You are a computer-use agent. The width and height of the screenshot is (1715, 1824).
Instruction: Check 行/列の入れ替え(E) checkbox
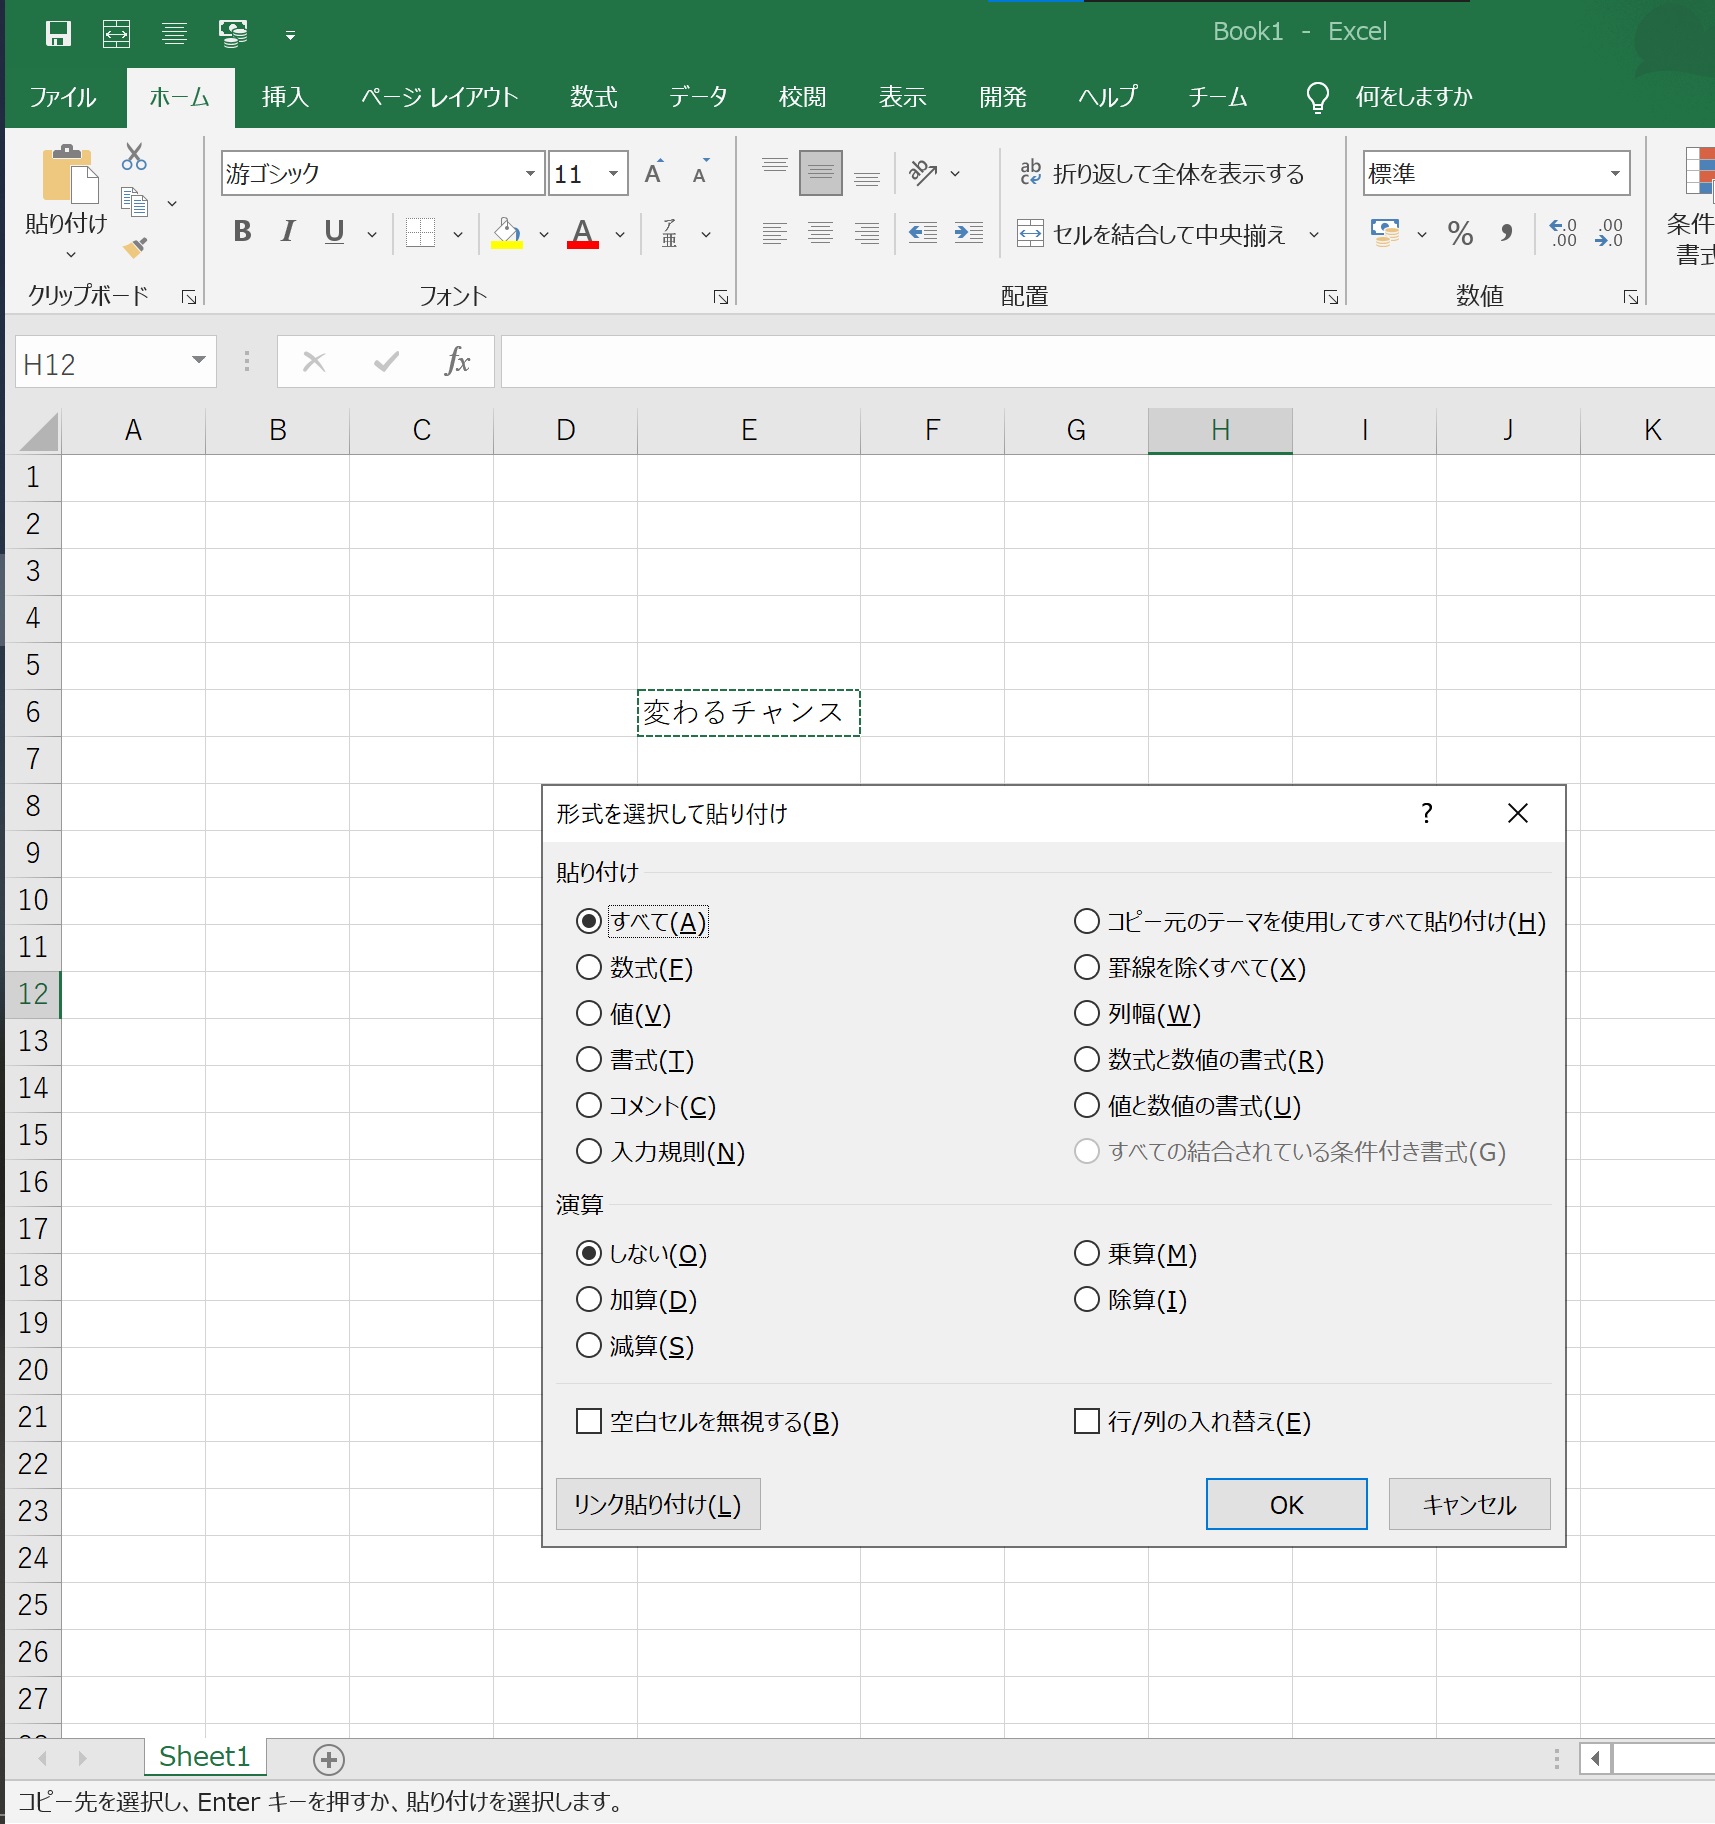pos(1087,1421)
